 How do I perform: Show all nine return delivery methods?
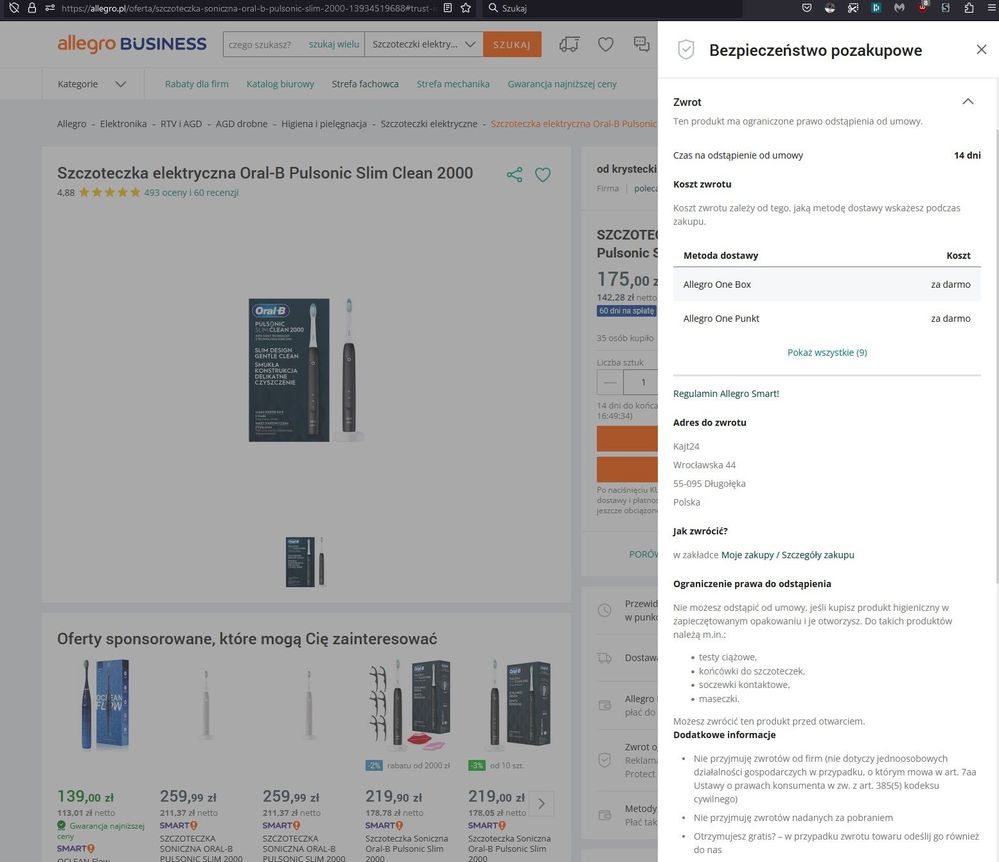[x=827, y=352]
